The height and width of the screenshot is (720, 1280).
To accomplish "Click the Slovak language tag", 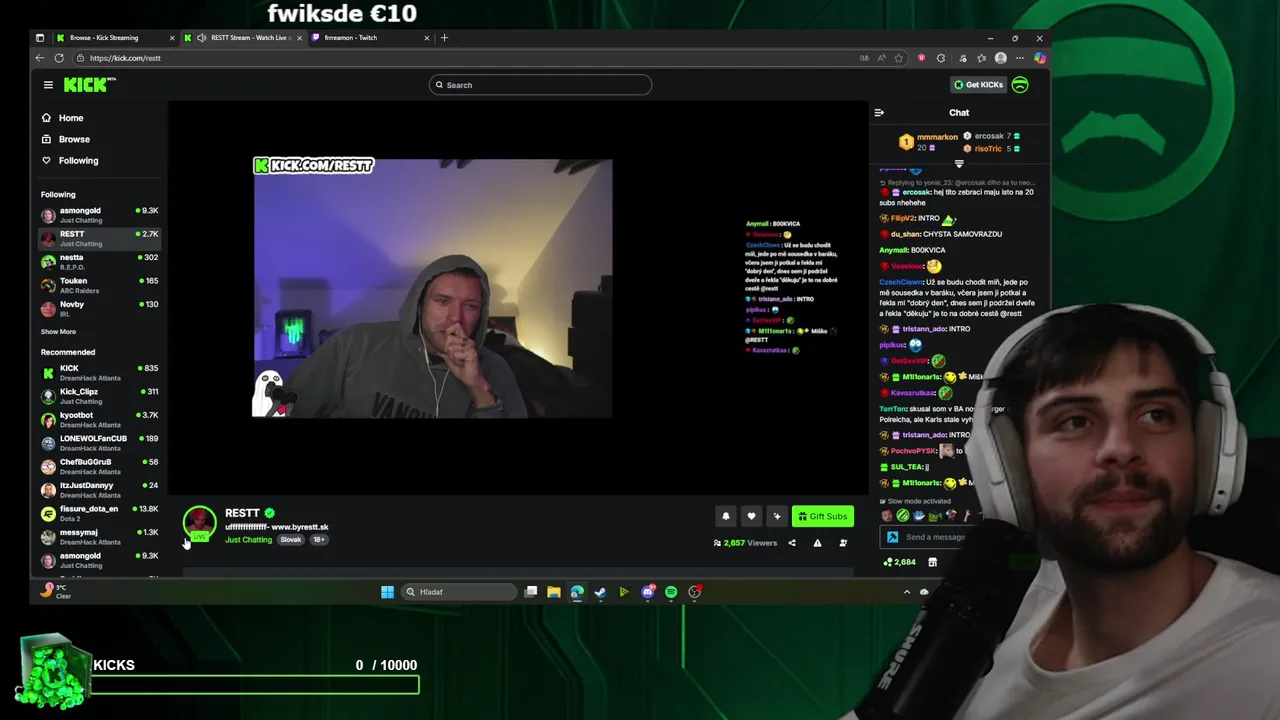I will click(x=290, y=540).
